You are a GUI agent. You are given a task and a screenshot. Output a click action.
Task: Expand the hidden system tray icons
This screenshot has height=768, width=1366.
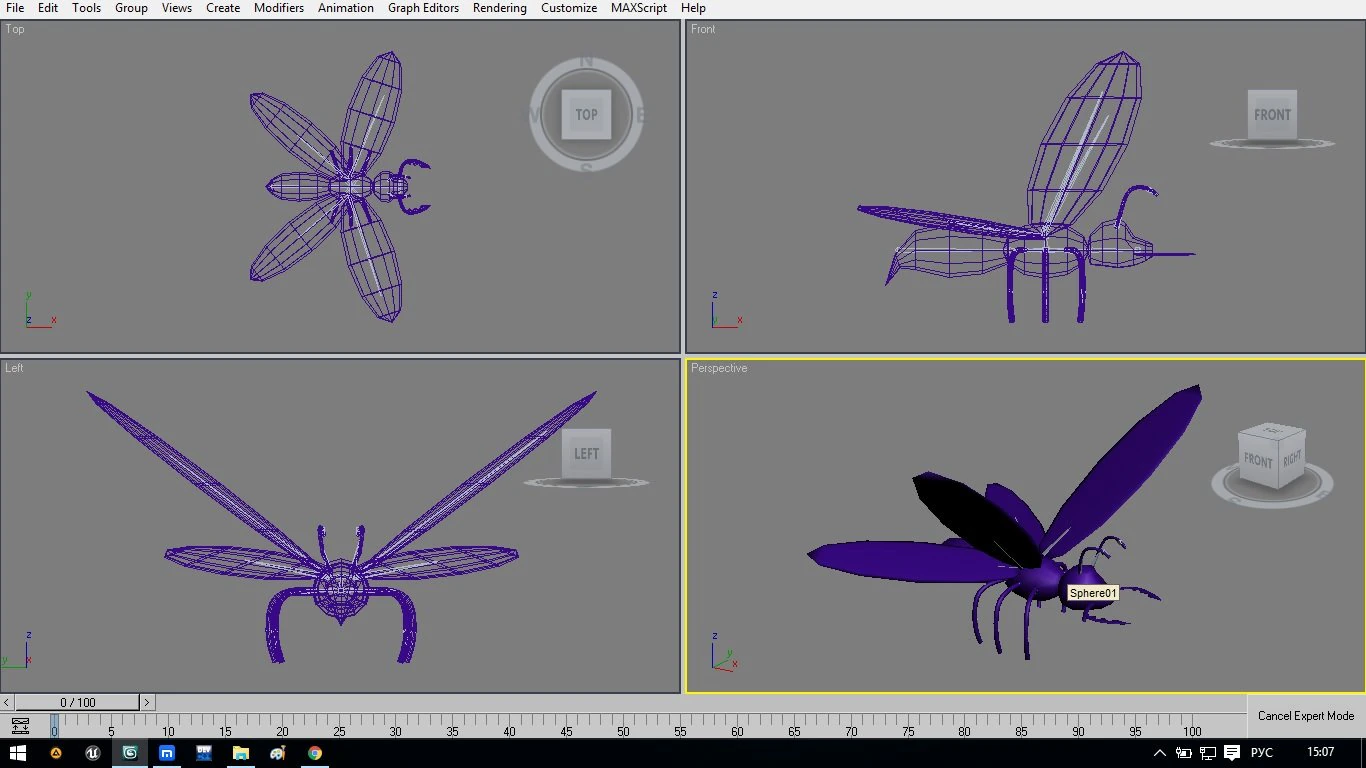pos(1160,753)
